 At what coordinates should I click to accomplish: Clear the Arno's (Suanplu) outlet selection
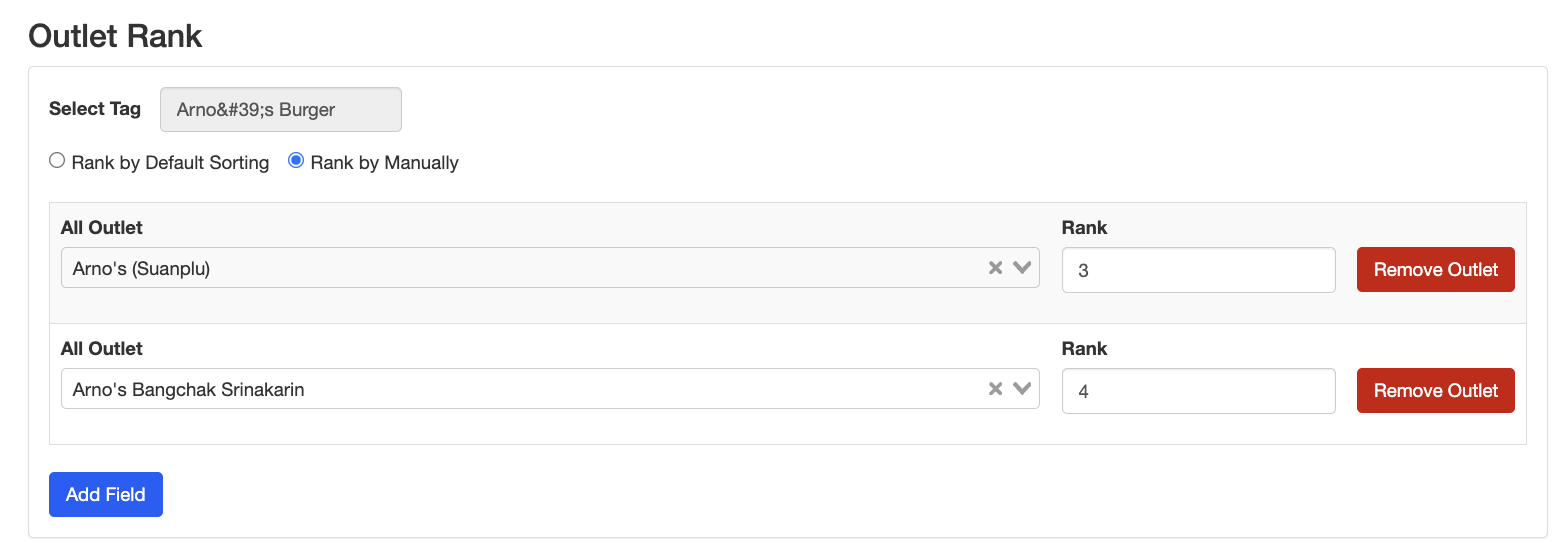click(x=995, y=268)
